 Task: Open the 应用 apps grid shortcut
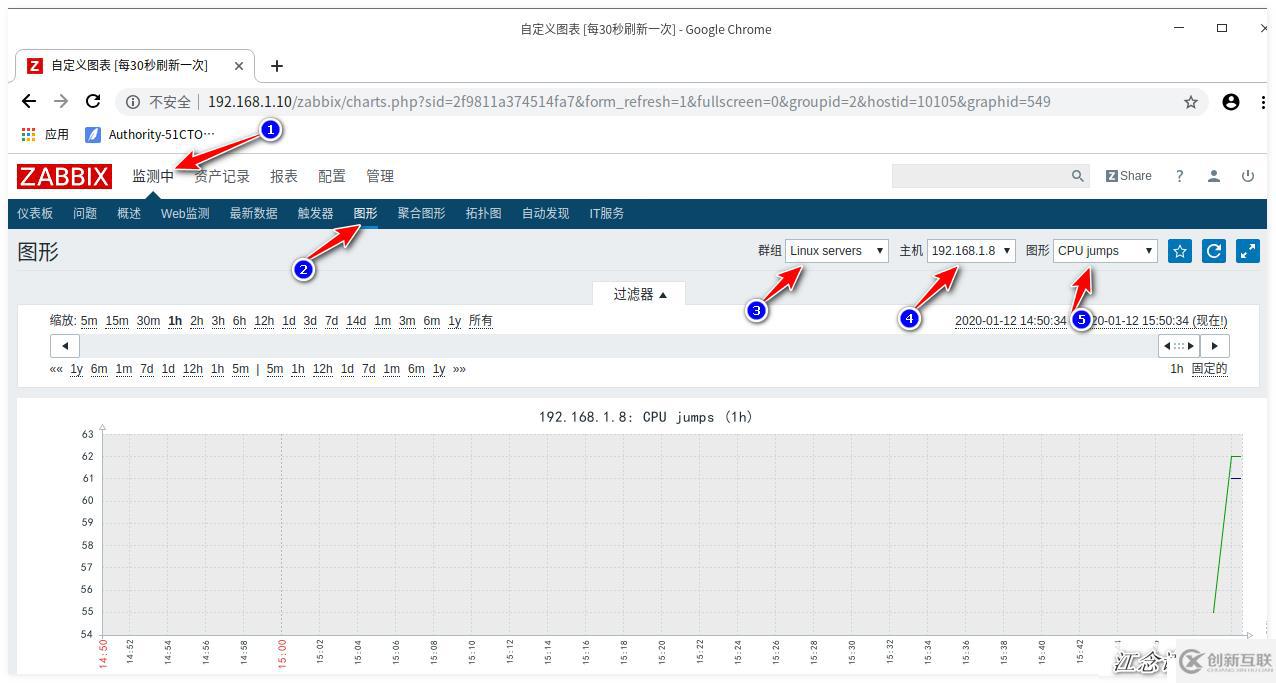tap(45, 134)
